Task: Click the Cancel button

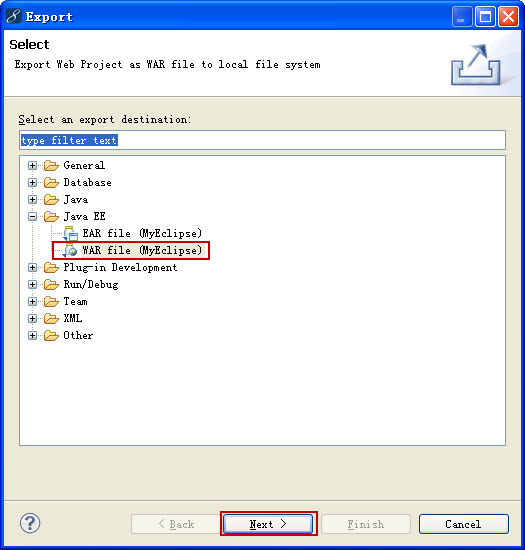Action: 464,524
